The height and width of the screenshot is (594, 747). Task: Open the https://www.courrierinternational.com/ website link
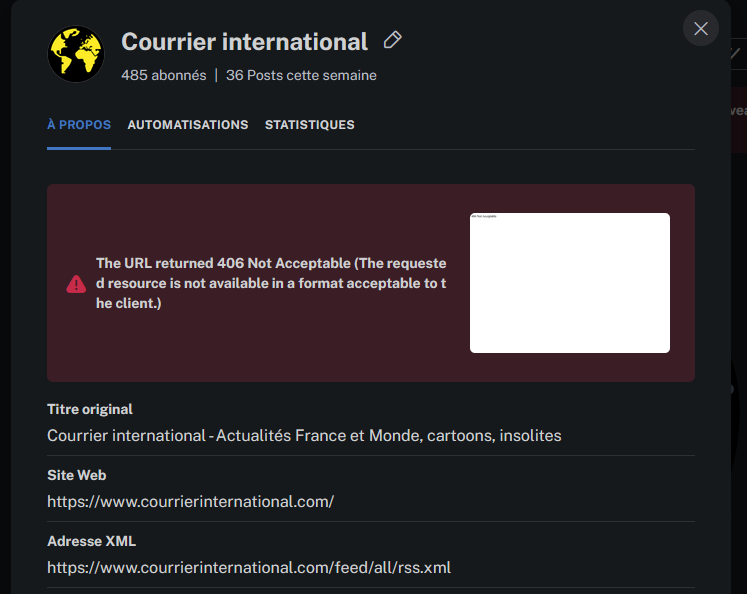tap(190, 502)
